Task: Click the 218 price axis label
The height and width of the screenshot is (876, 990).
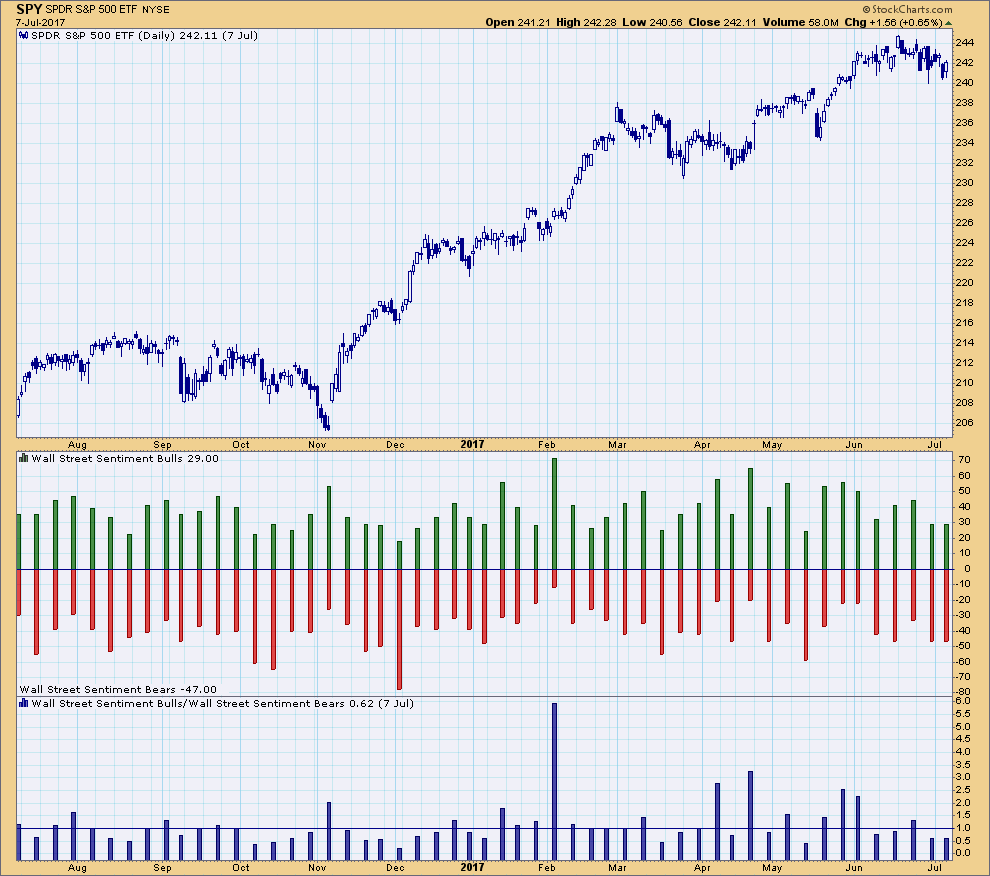Action: click(964, 303)
